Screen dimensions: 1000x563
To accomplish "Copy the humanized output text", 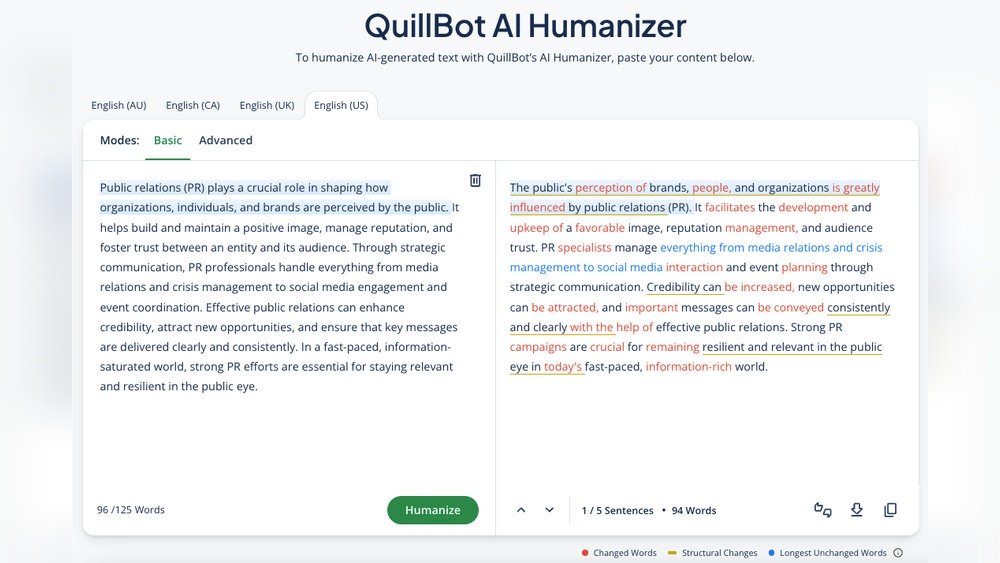I will (890, 510).
